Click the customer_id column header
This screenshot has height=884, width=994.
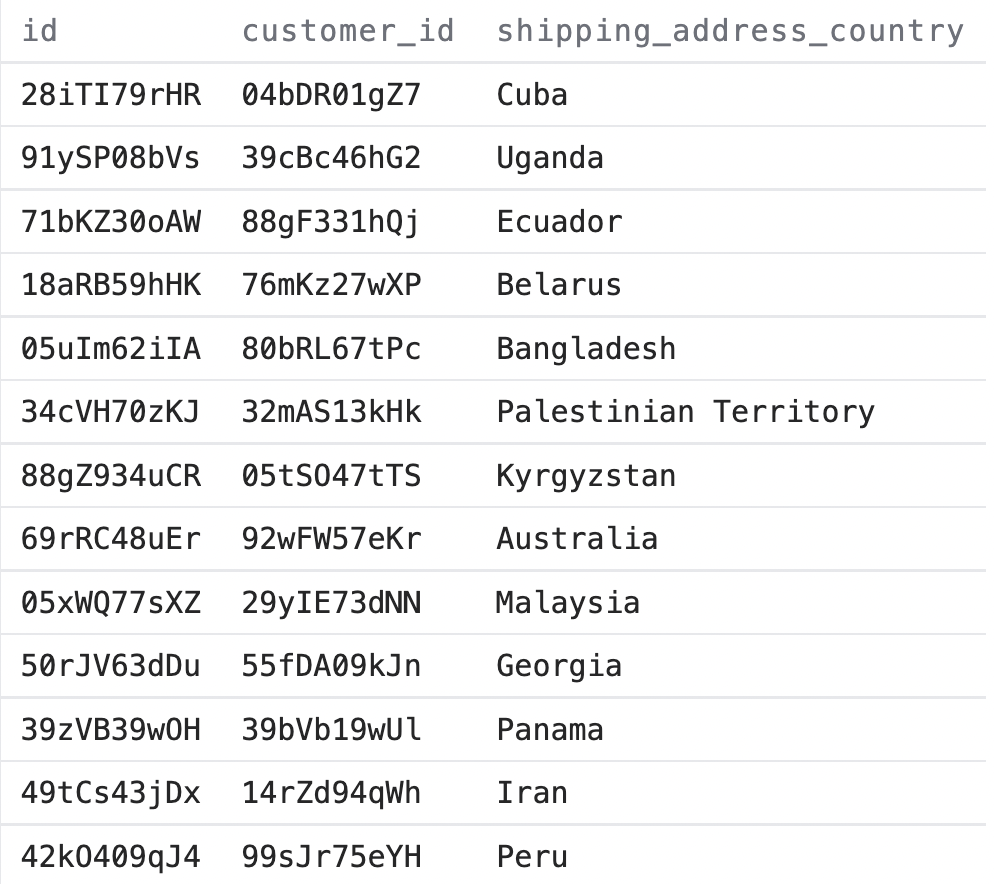(348, 31)
